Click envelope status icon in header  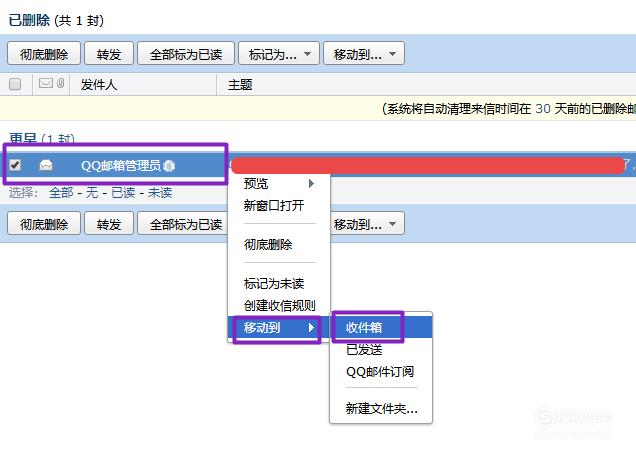coord(46,83)
